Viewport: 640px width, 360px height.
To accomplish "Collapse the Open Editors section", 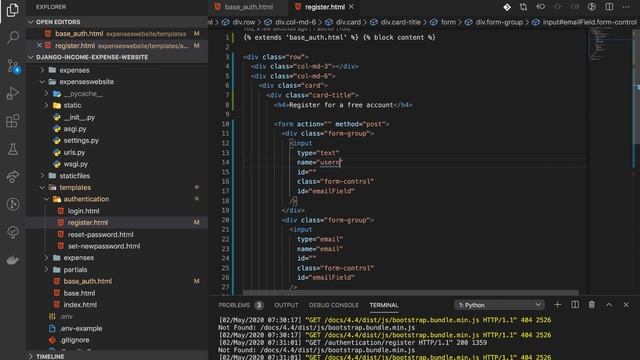I will [31, 22].
